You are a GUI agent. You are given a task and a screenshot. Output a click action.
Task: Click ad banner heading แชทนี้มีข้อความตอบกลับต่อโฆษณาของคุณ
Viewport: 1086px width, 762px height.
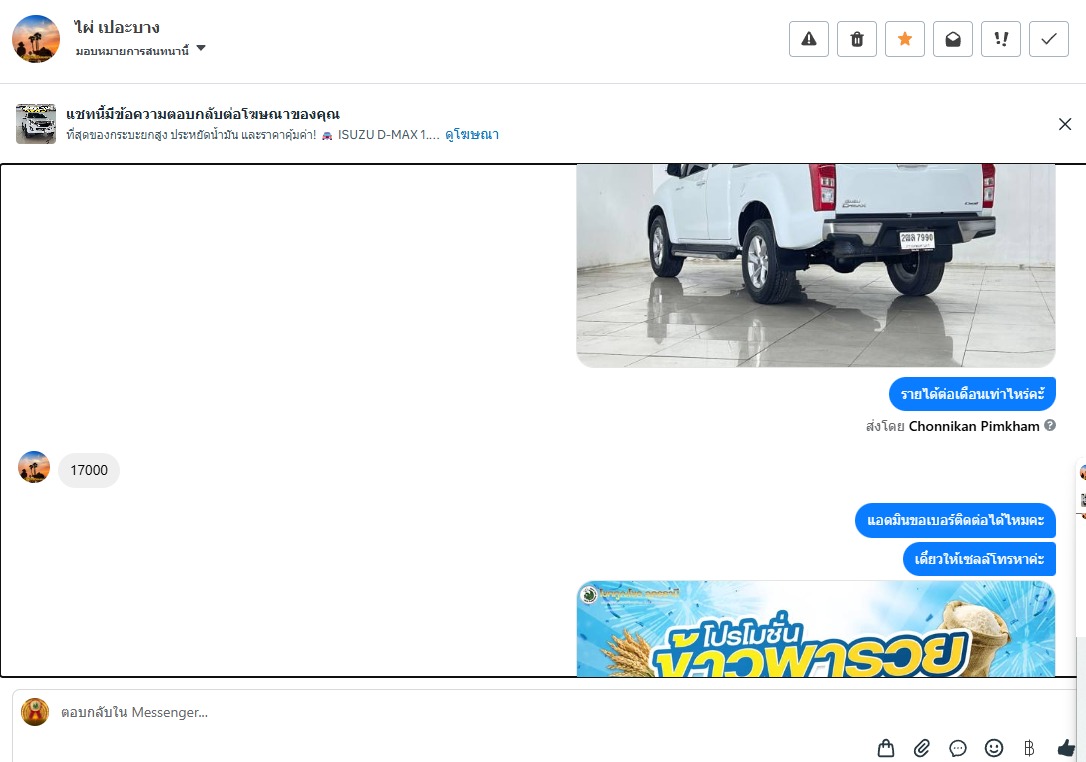pyautogui.click(x=203, y=114)
